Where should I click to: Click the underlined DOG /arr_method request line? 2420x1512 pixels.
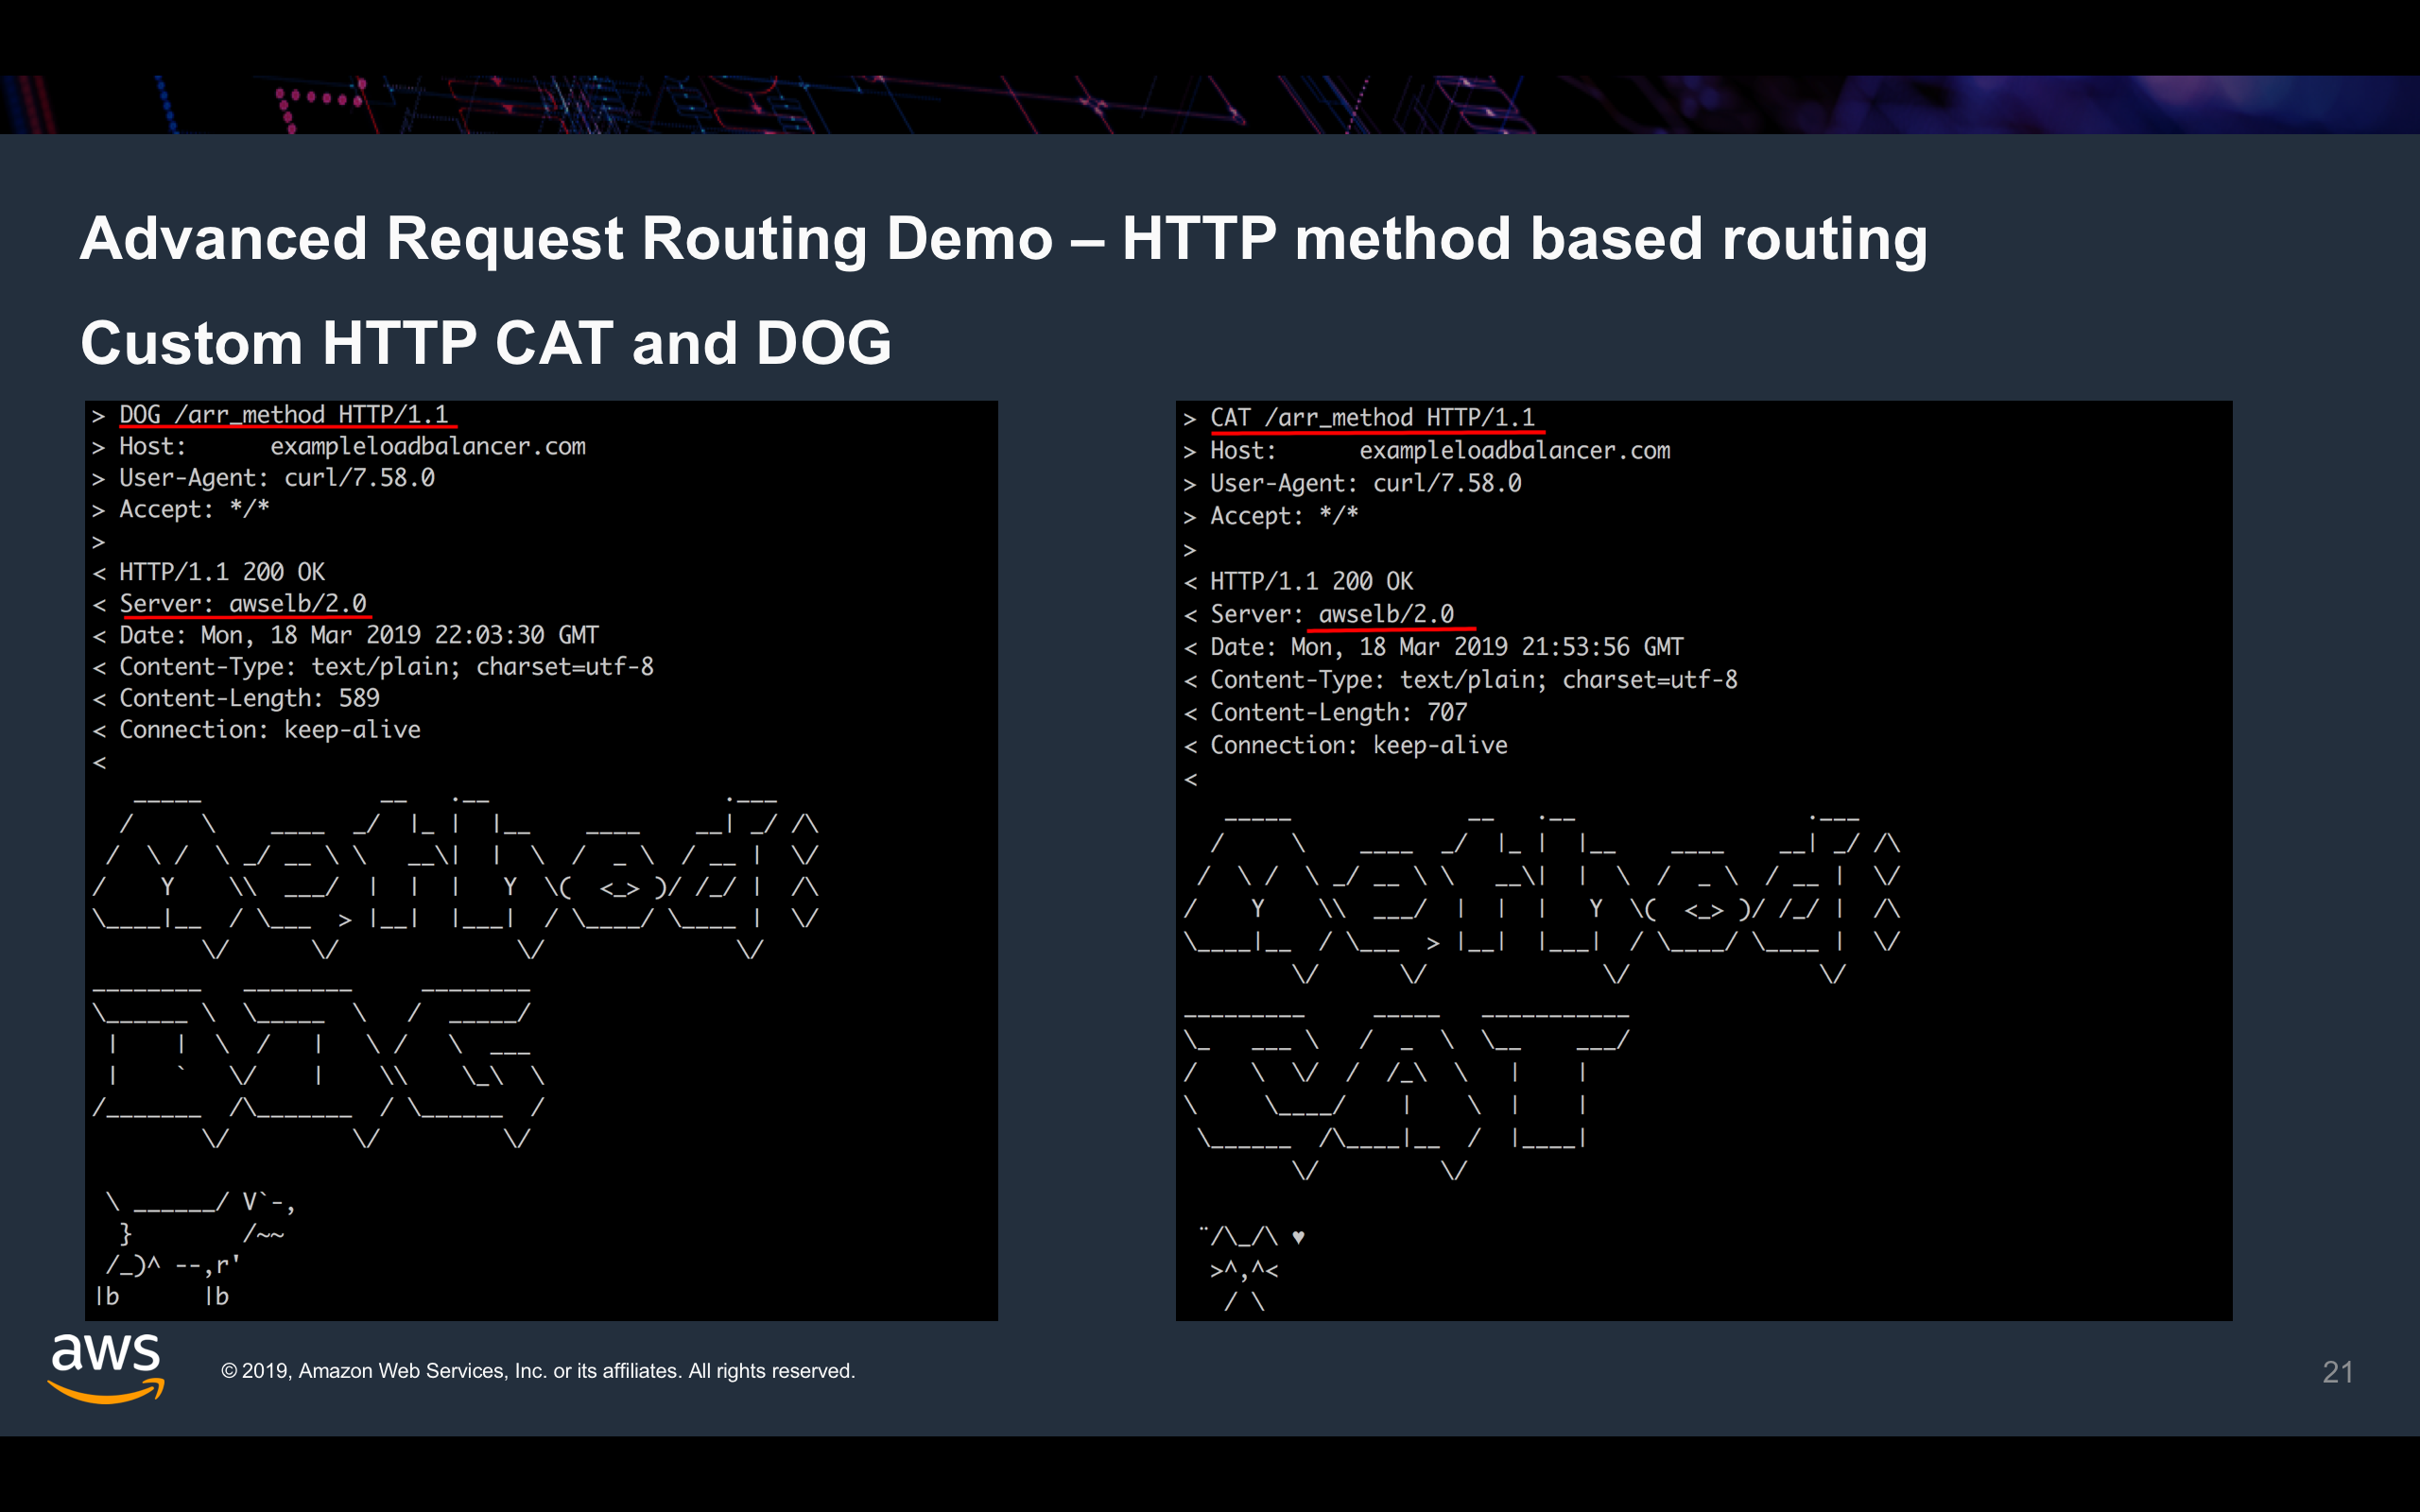tap(284, 415)
